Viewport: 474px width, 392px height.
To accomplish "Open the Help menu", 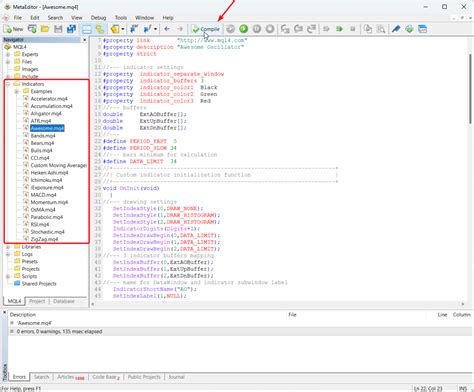I will pos(168,18).
